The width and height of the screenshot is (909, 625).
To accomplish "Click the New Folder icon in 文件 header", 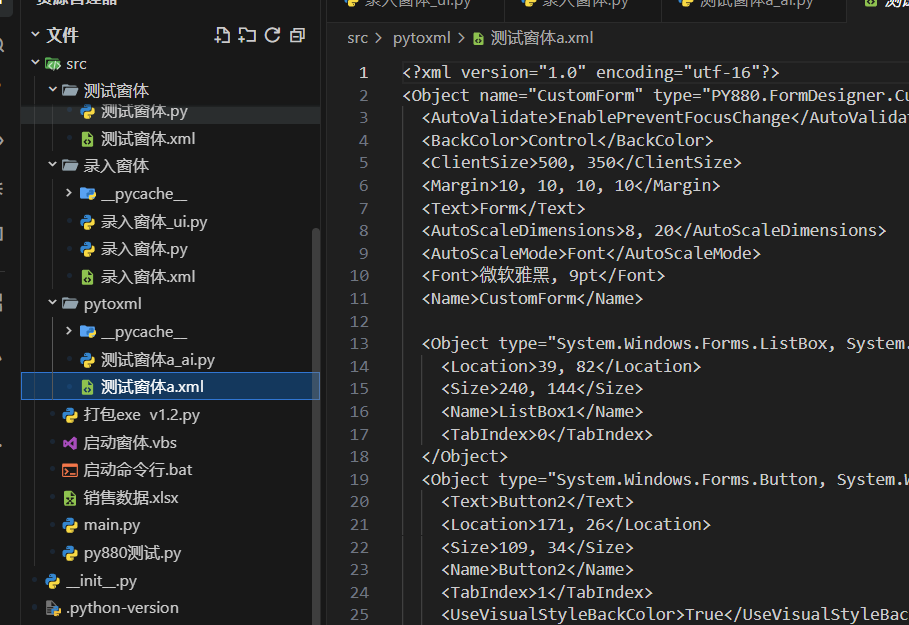I will [x=248, y=36].
